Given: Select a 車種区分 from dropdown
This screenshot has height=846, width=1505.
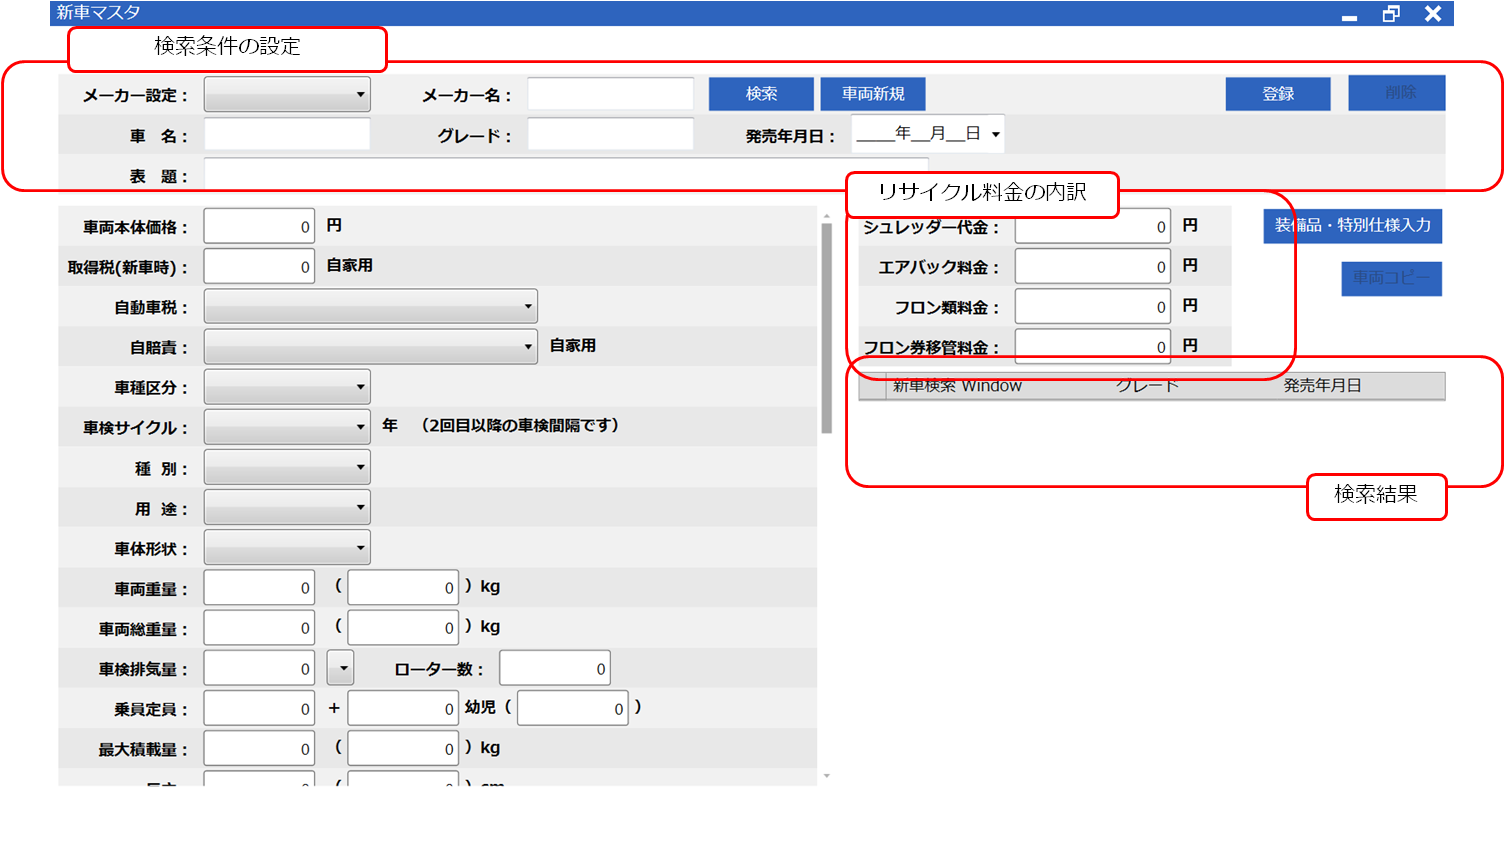Looking at the screenshot, I should tap(287, 387).
